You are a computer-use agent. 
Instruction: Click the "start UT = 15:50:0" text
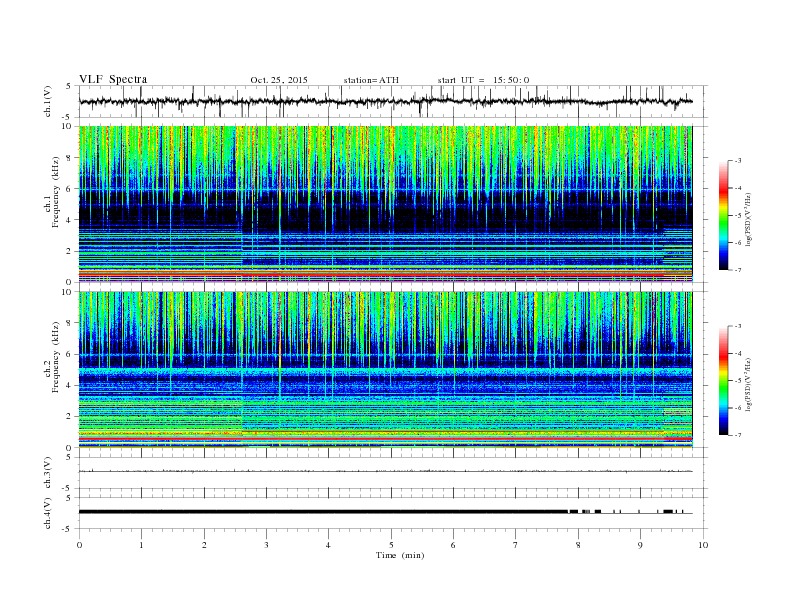[483, 80]
